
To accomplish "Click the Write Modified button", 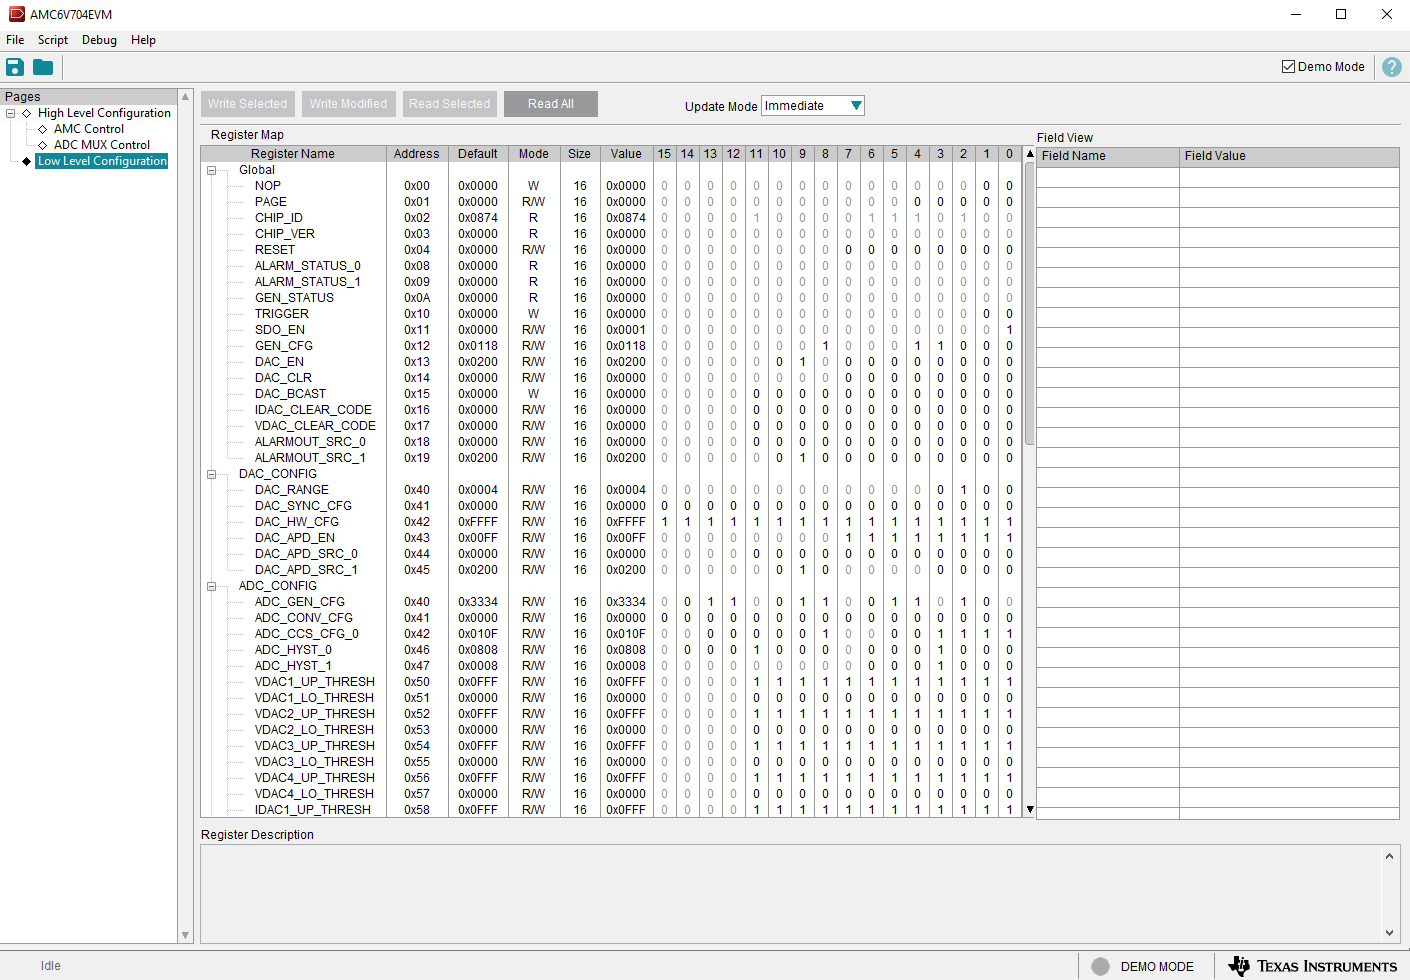I will click(348, 104).
